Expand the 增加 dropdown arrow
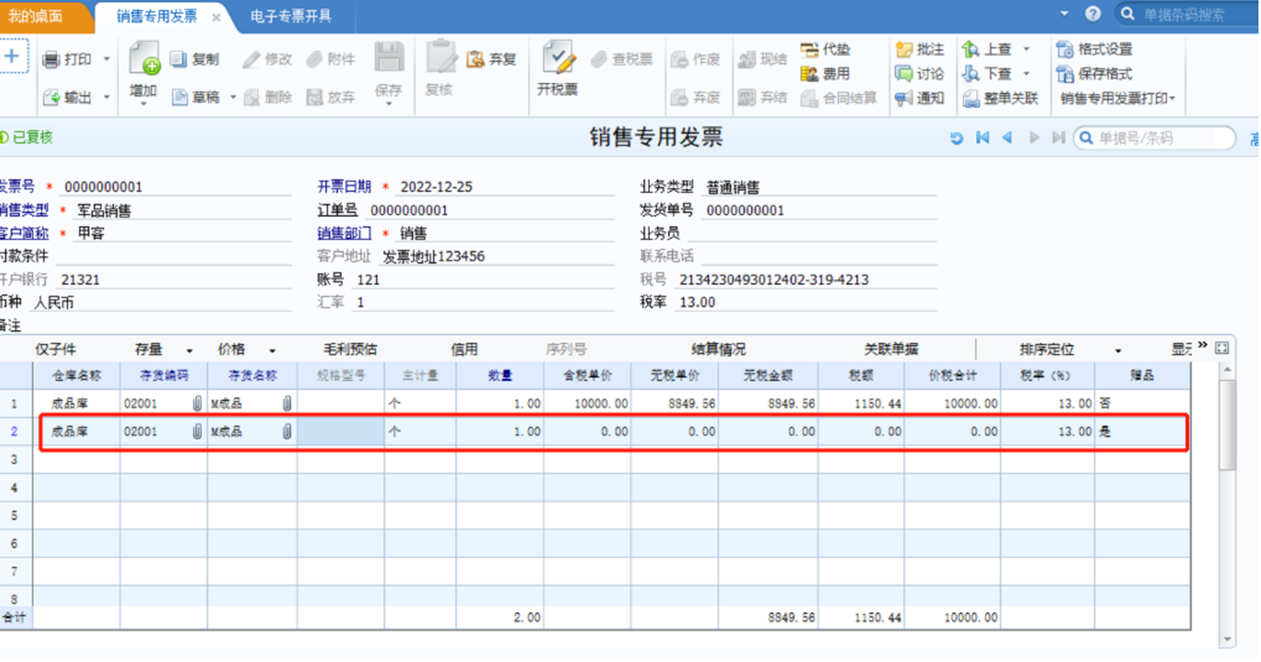 (144, 104)
